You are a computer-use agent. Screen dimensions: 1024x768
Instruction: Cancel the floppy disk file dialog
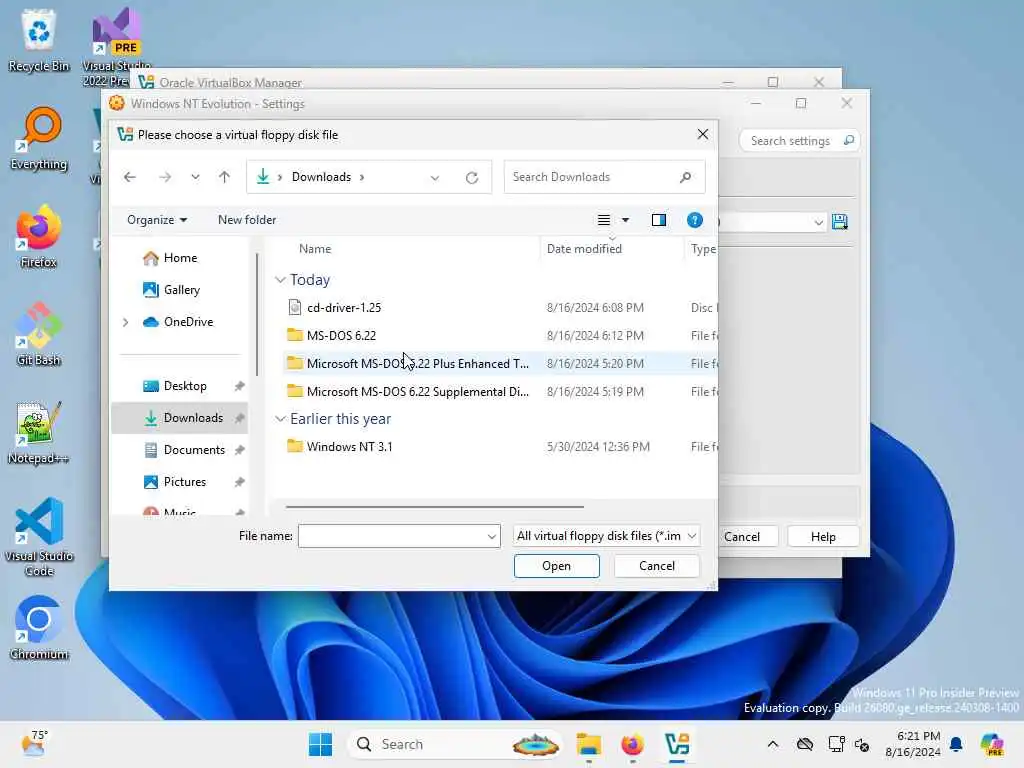[657, 566]
